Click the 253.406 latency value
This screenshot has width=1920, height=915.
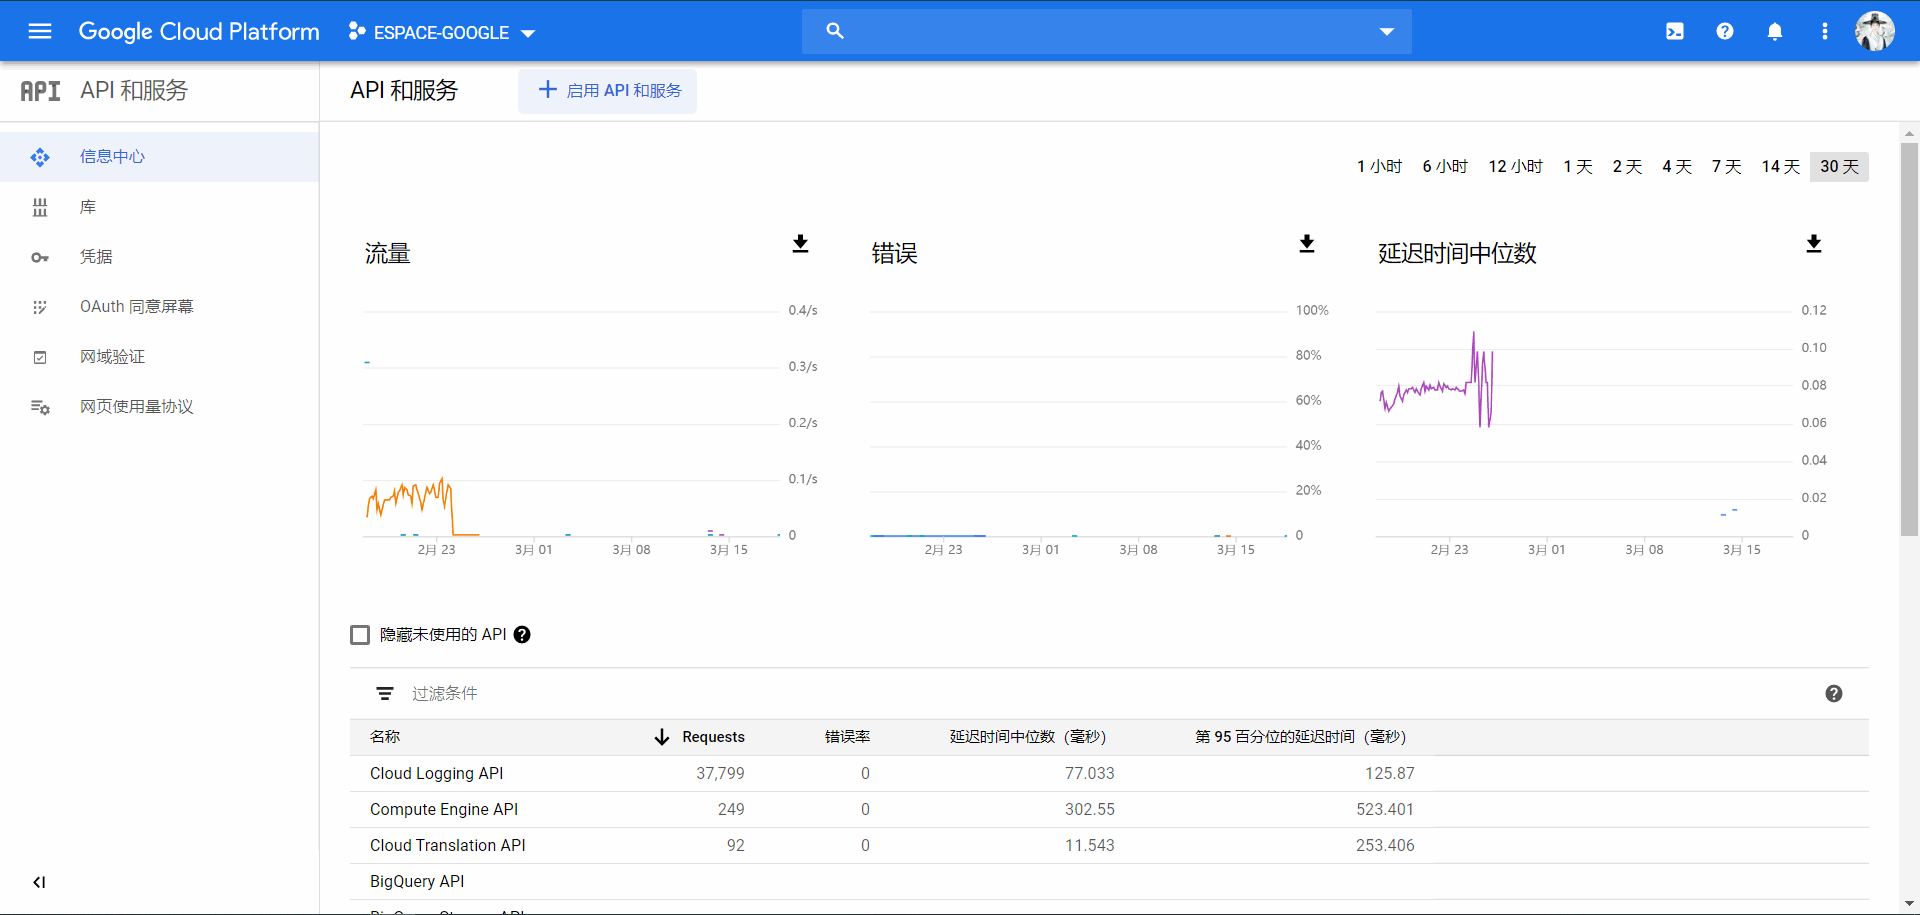(1385, 846)
